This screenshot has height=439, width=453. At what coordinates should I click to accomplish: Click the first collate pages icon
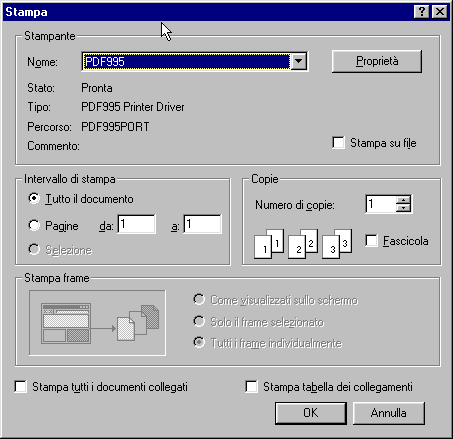coord(269,244)
